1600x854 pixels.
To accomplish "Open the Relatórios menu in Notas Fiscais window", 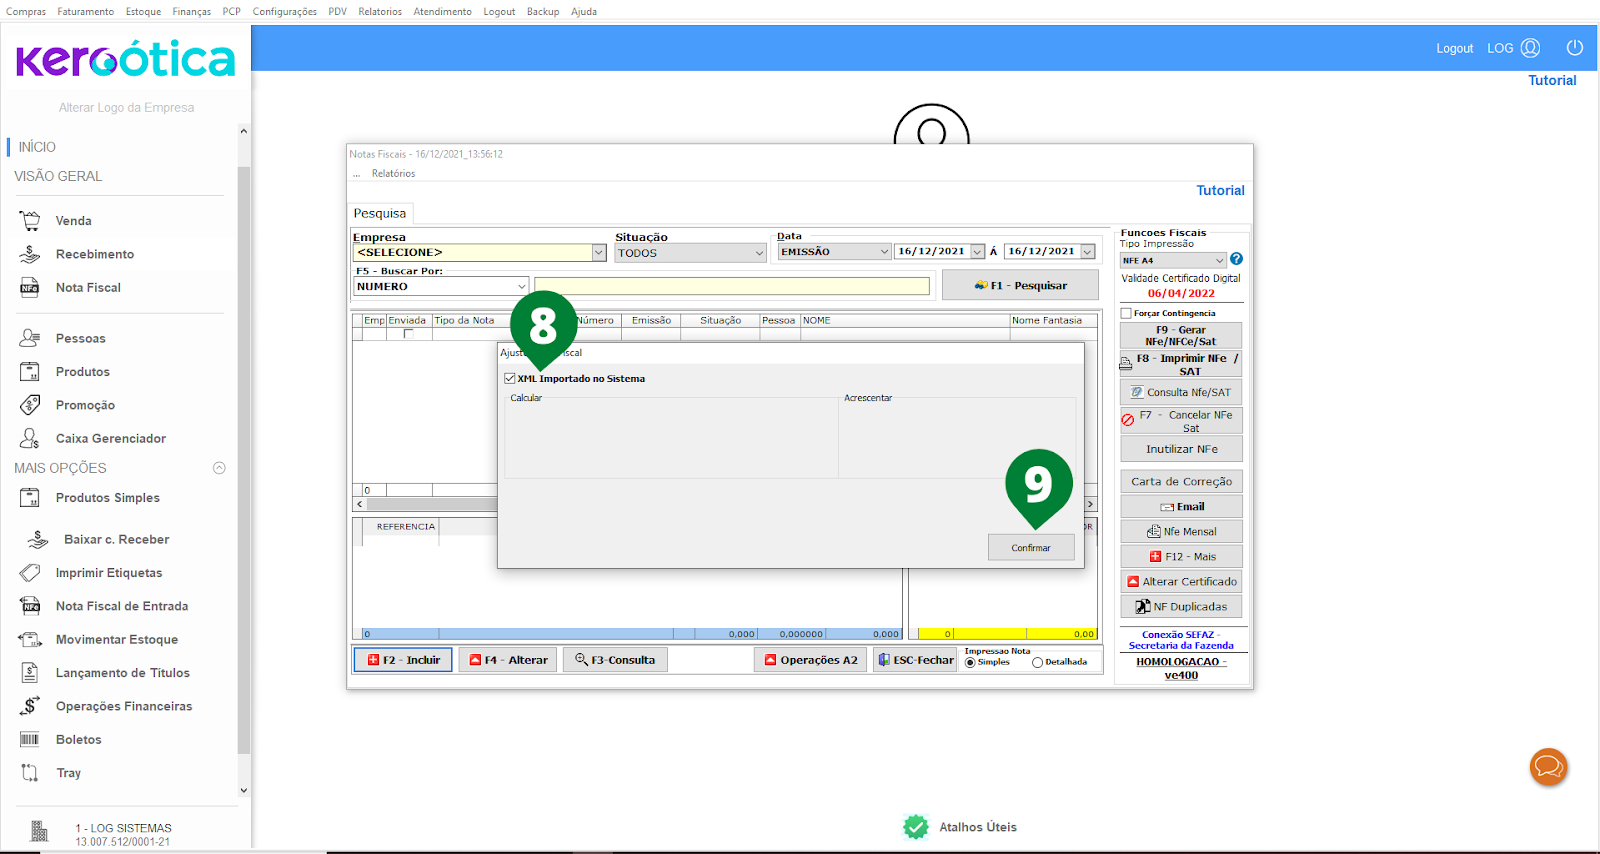I will point(393,174).
